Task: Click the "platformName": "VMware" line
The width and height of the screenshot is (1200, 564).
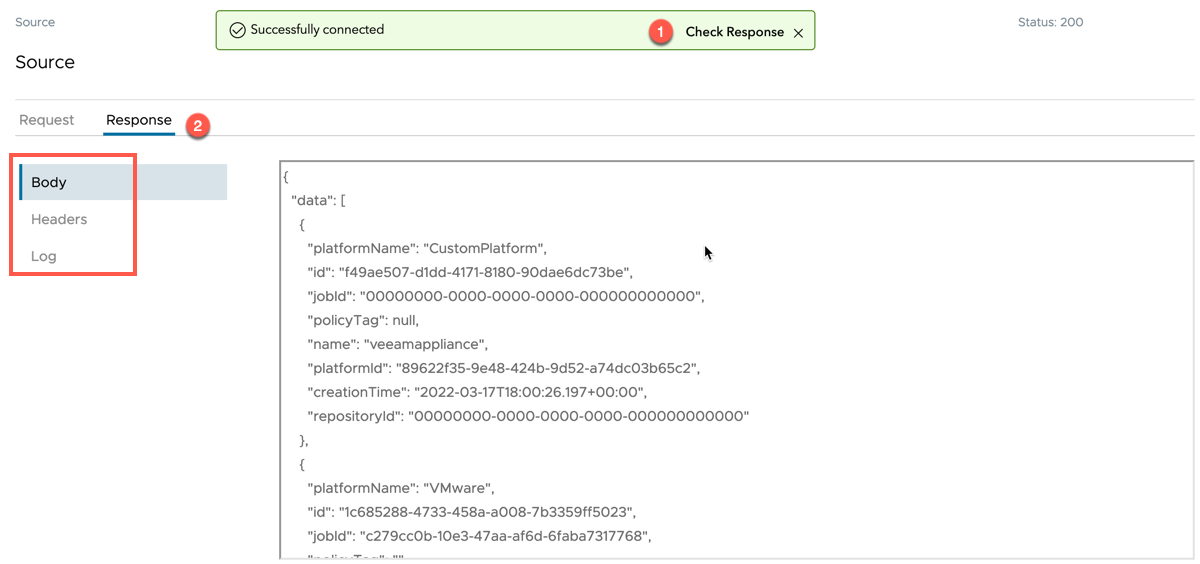Action: pyautogui.click(x=401, y=488)
